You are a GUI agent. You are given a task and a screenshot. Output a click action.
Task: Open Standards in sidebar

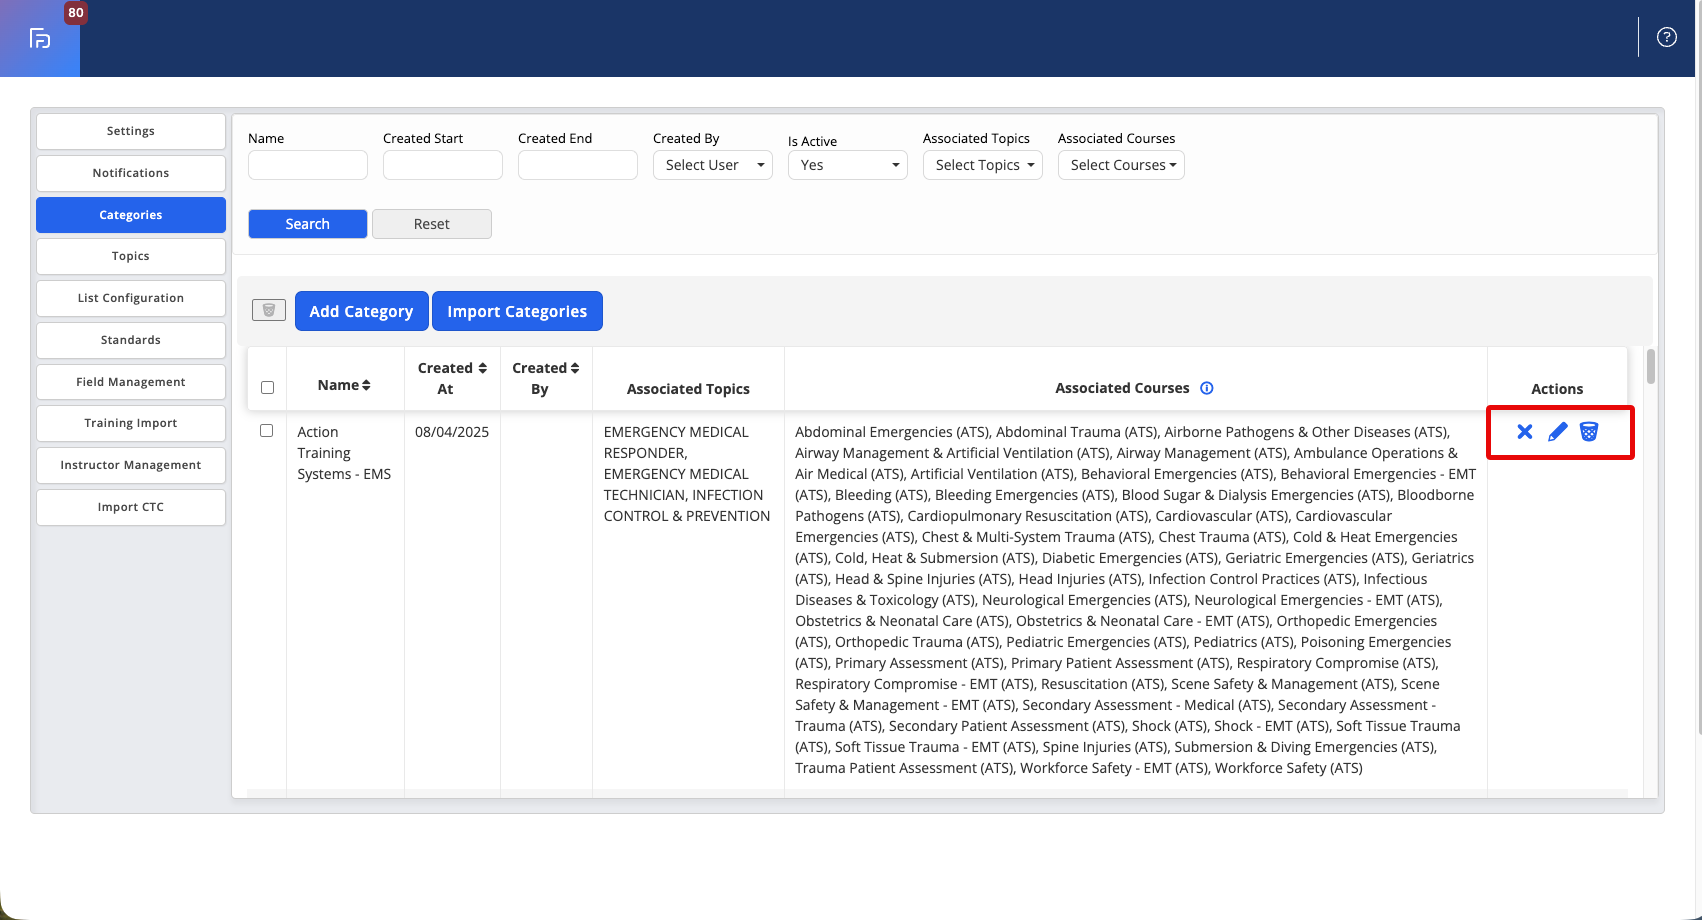click(x=131, y=340)
